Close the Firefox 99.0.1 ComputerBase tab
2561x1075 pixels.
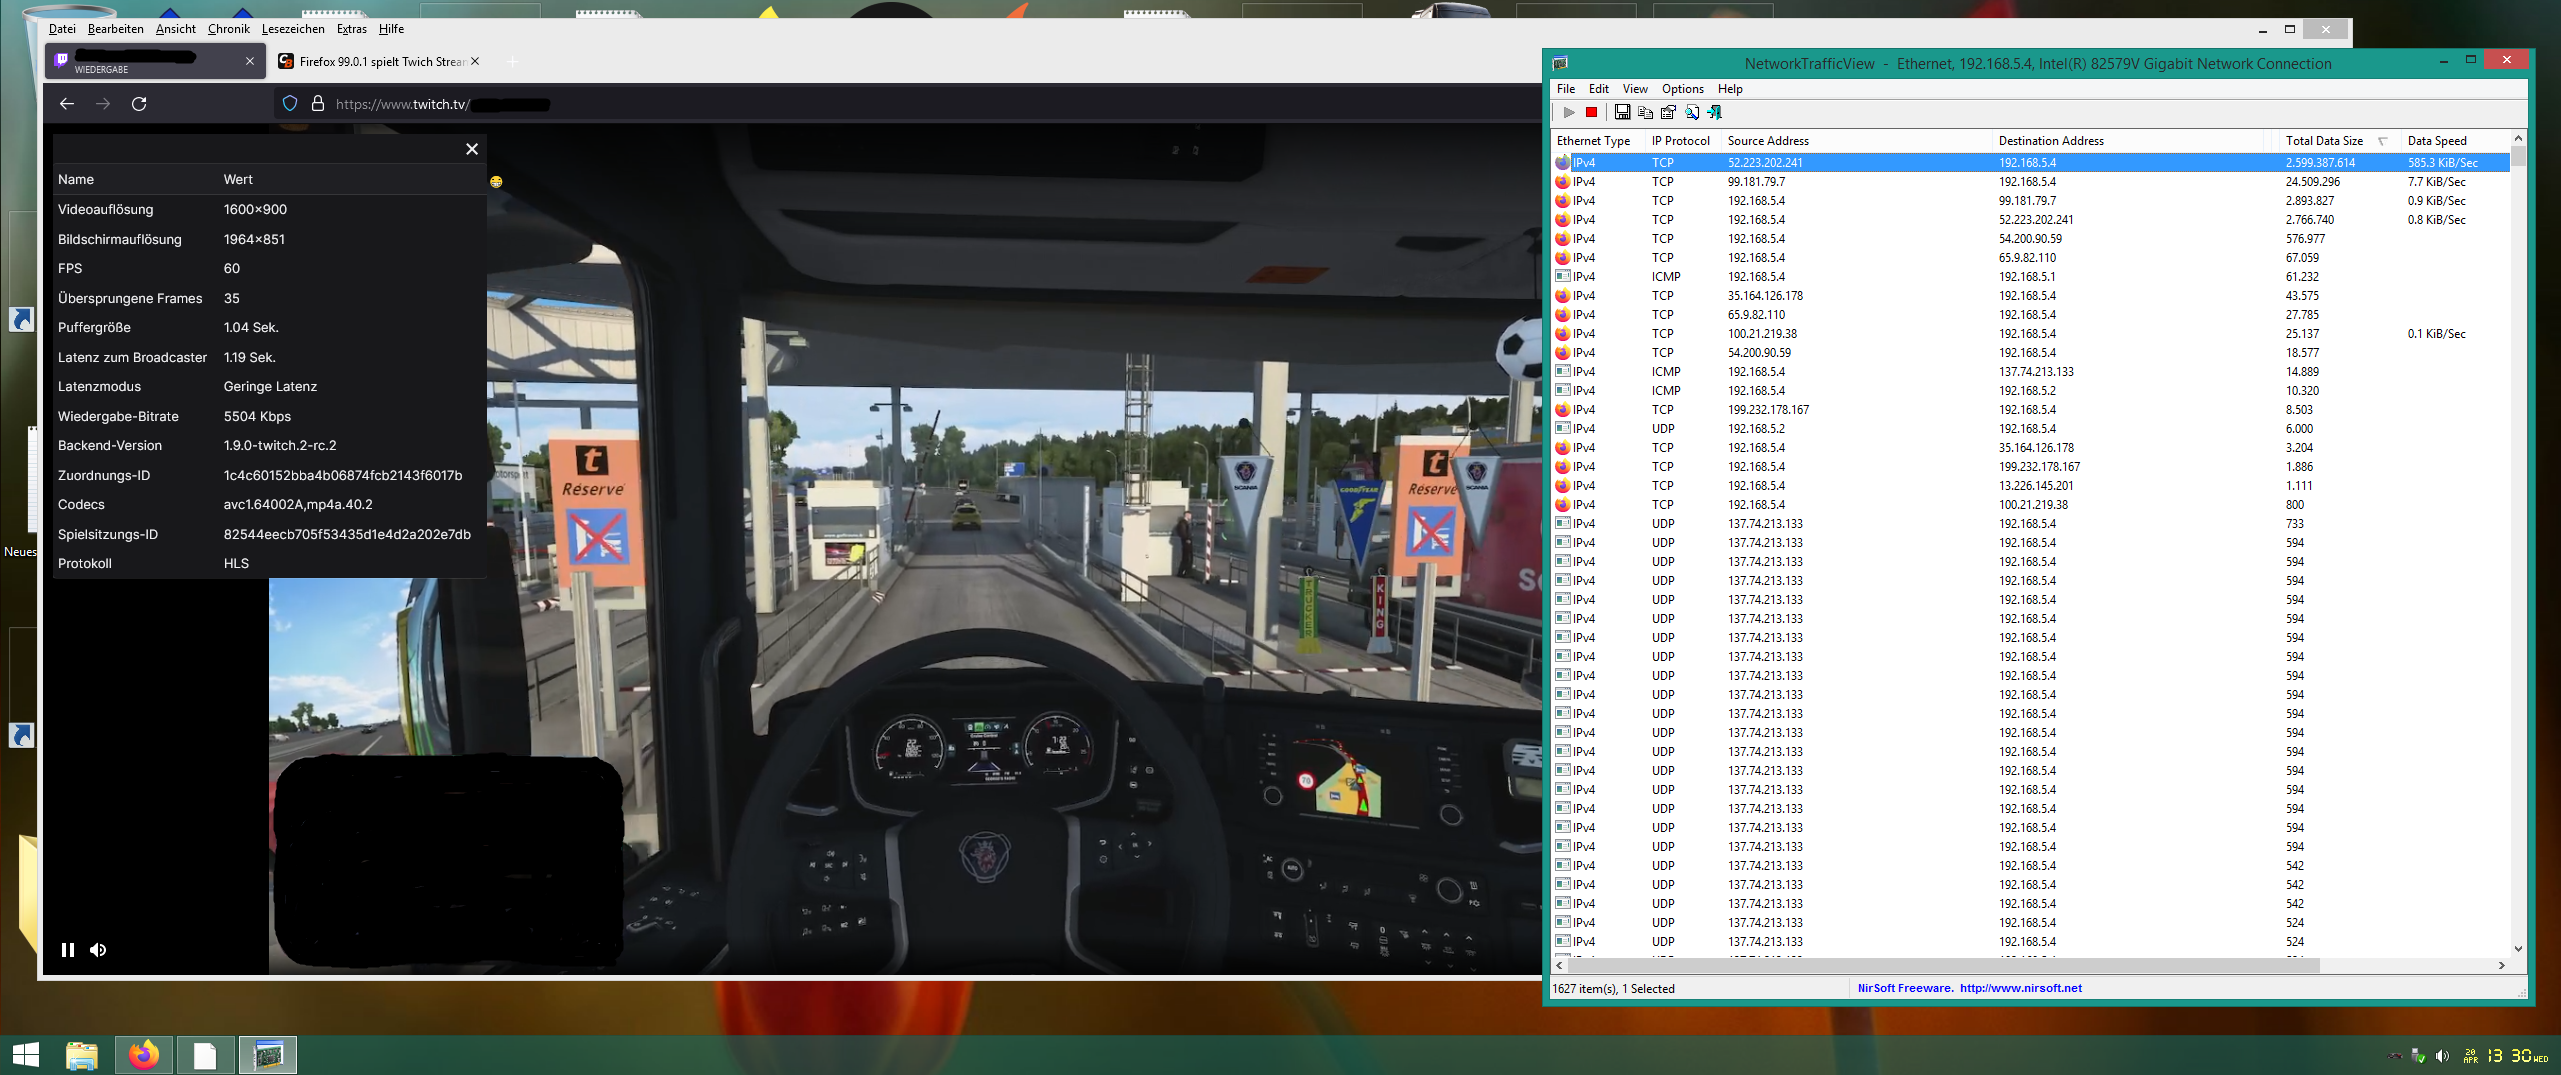pyautogui.click(x=475, y=62)
